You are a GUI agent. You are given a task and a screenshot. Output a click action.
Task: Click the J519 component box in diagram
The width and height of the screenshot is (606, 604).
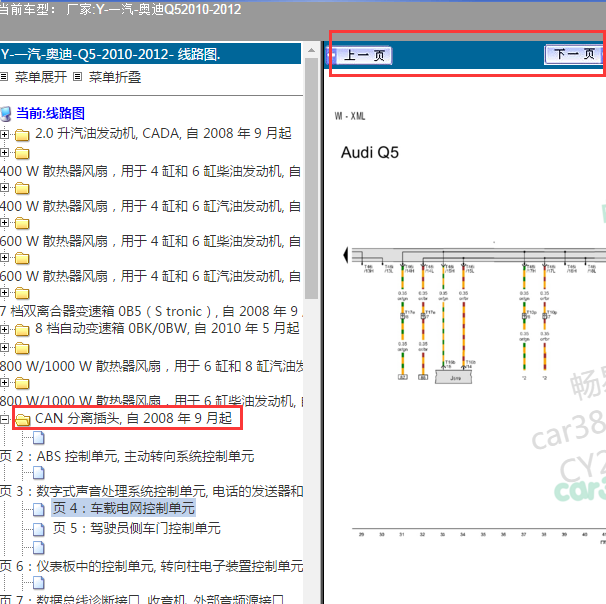tap(453, 377)
